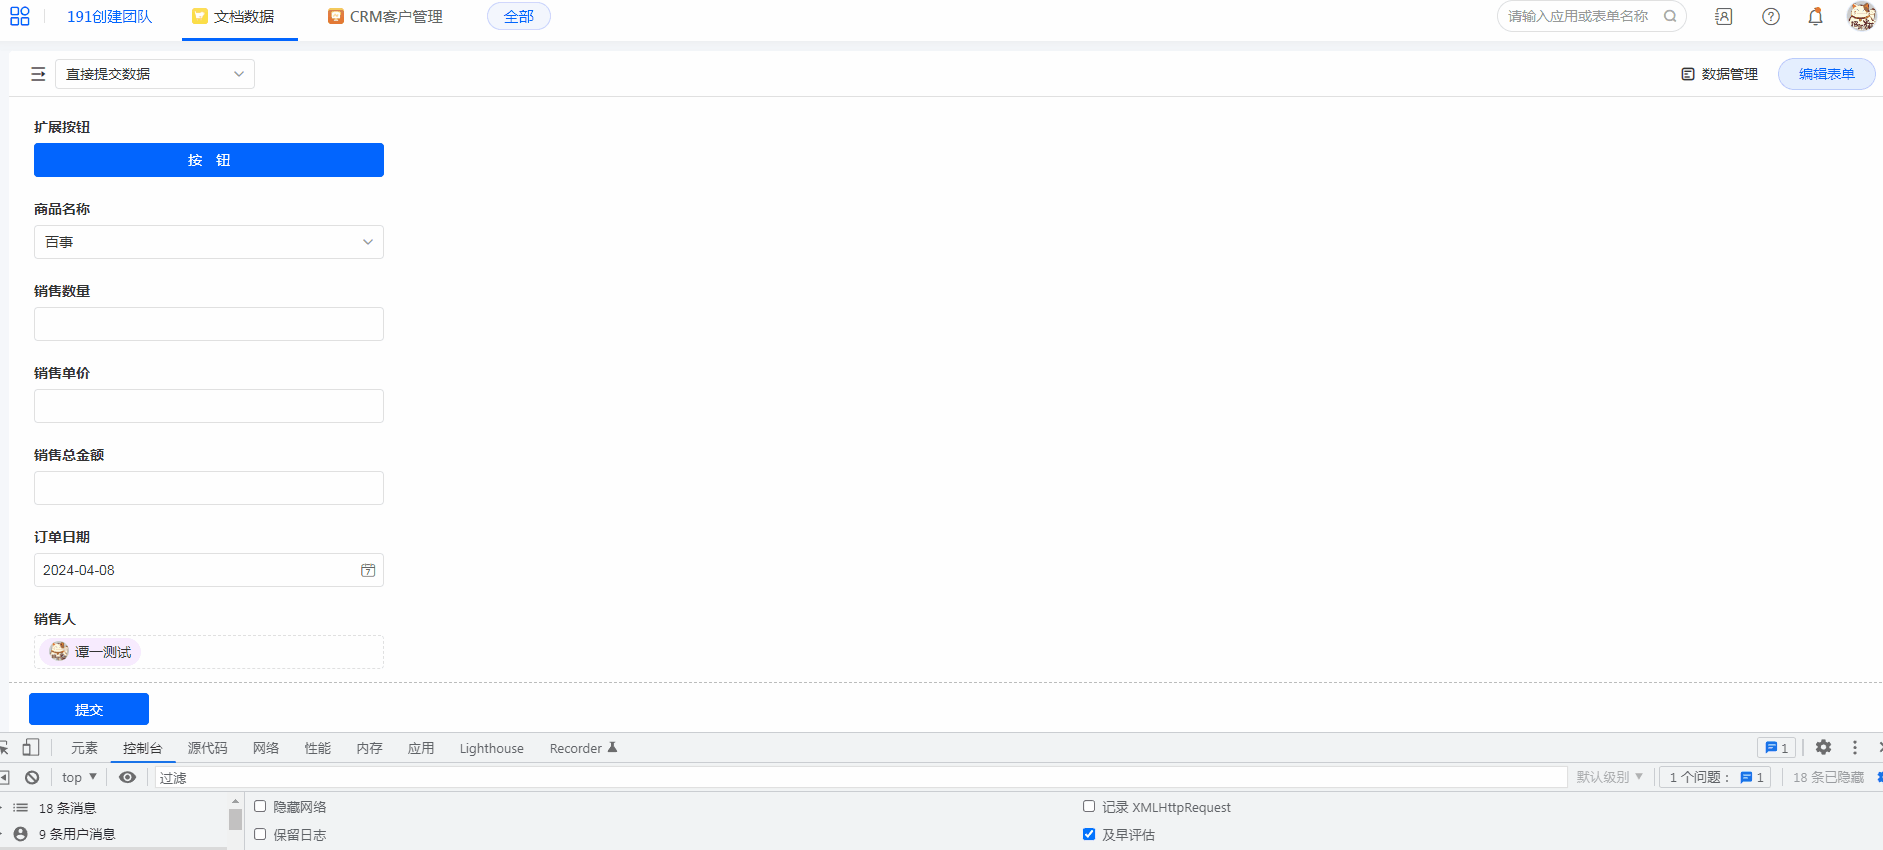The height and width of the screenshot is (850, 1883).
Task: Check the 保留日志 checkbox
Action: pos(260,834)
